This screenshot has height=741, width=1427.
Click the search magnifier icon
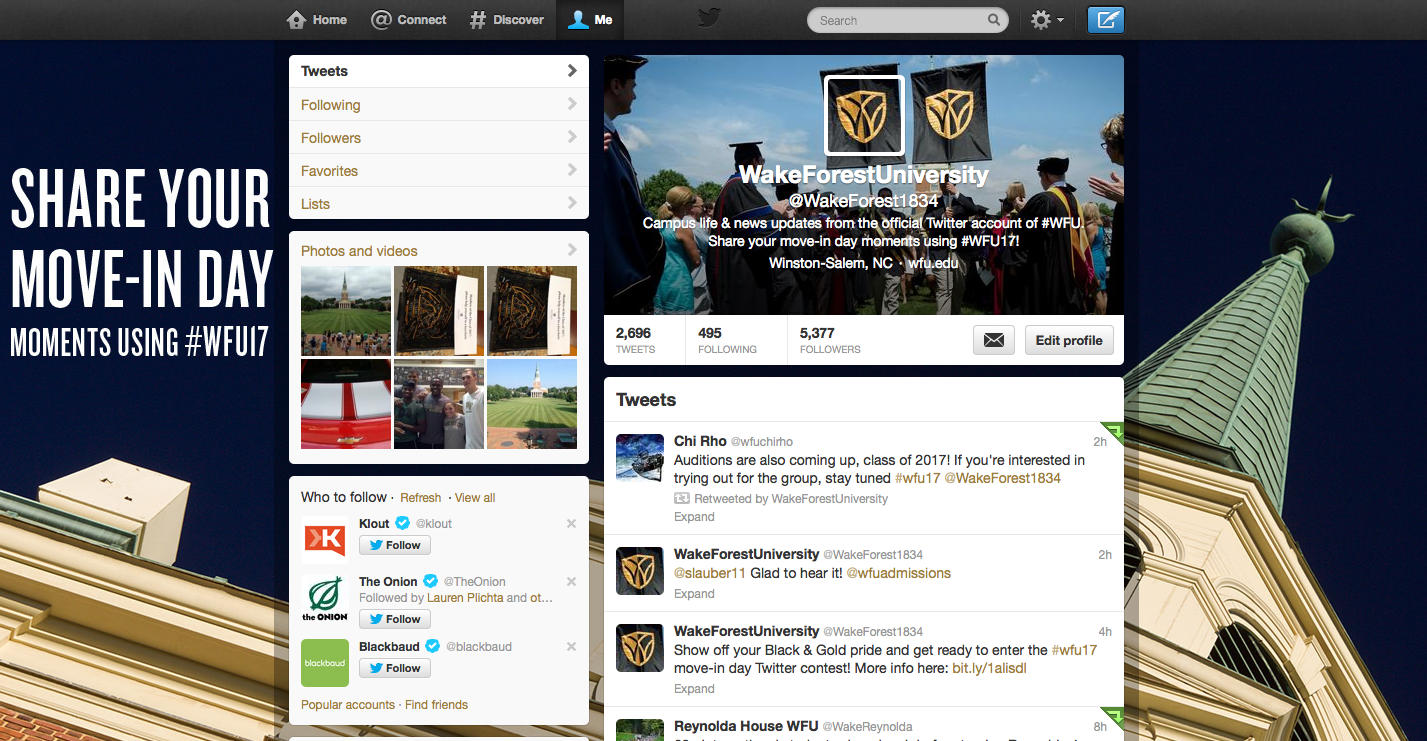(x=994, y=20)
